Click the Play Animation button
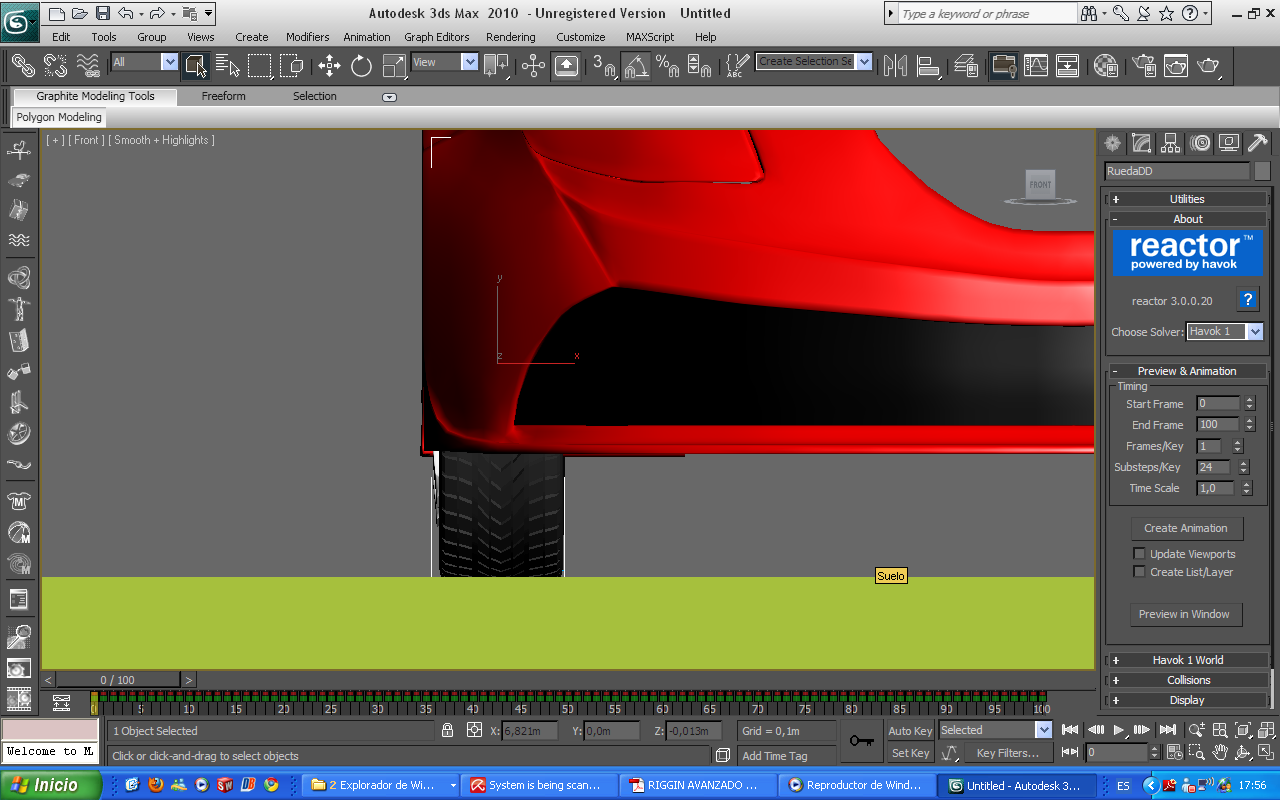This screenshot has height=800, width=1280. click(1119, 730)
